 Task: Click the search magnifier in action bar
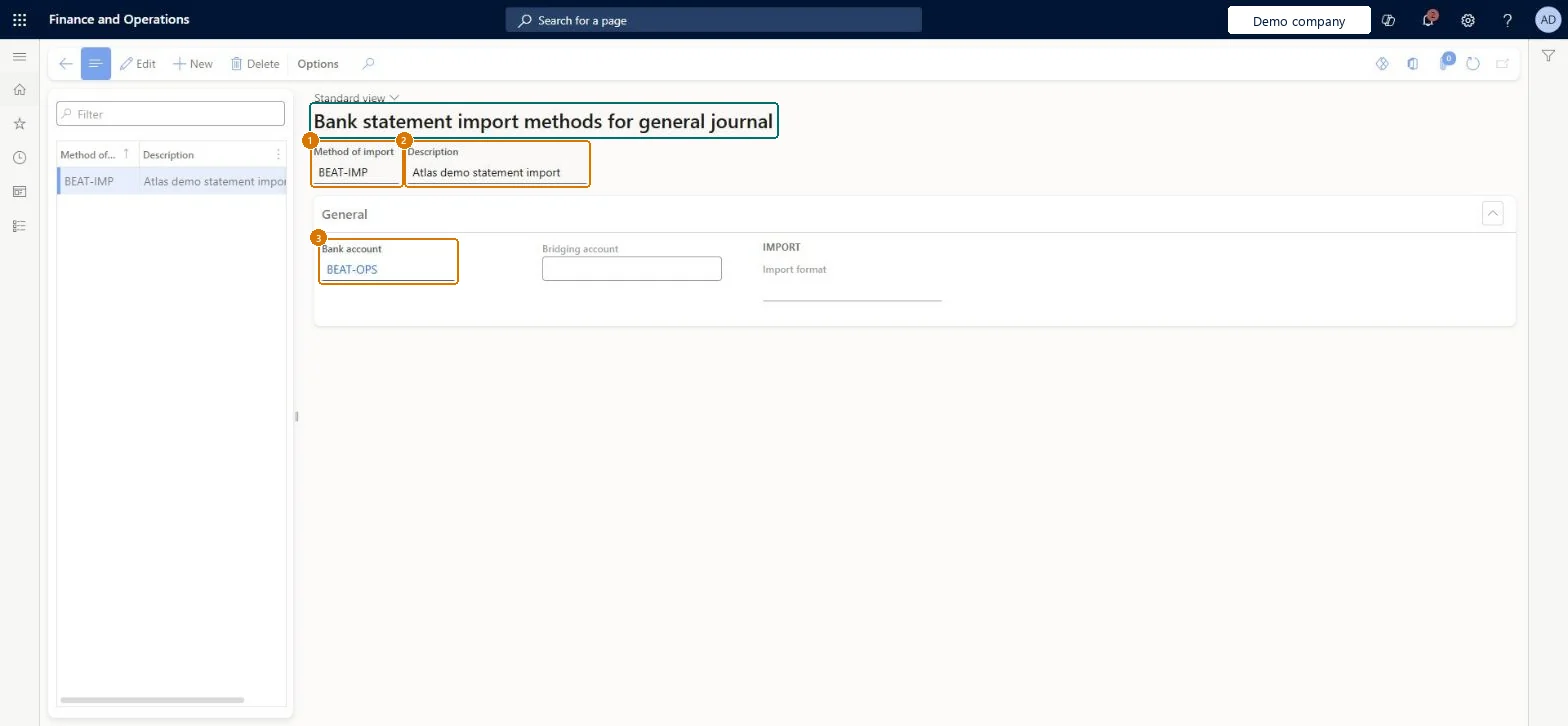(368, 64)
